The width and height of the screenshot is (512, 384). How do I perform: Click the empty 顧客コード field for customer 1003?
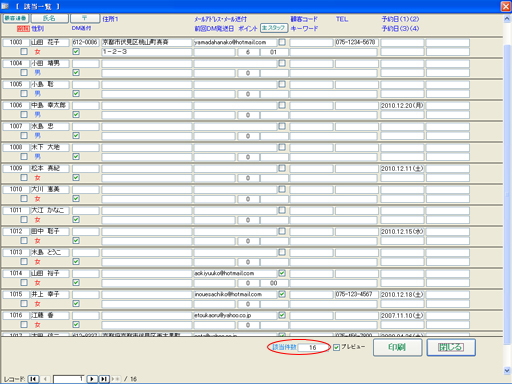tap(311, 42)
